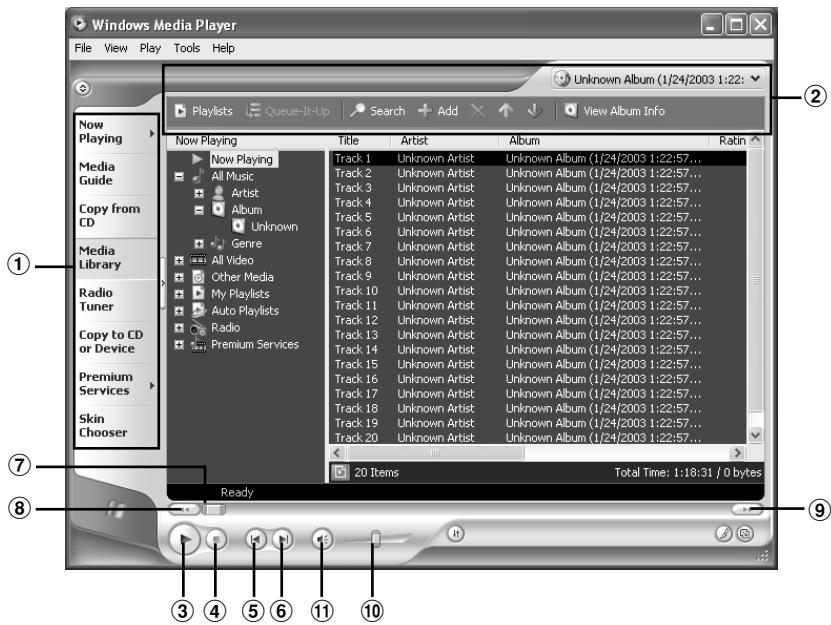
Task: Click the seek bar thumb
Action: [x=214, y=509]
